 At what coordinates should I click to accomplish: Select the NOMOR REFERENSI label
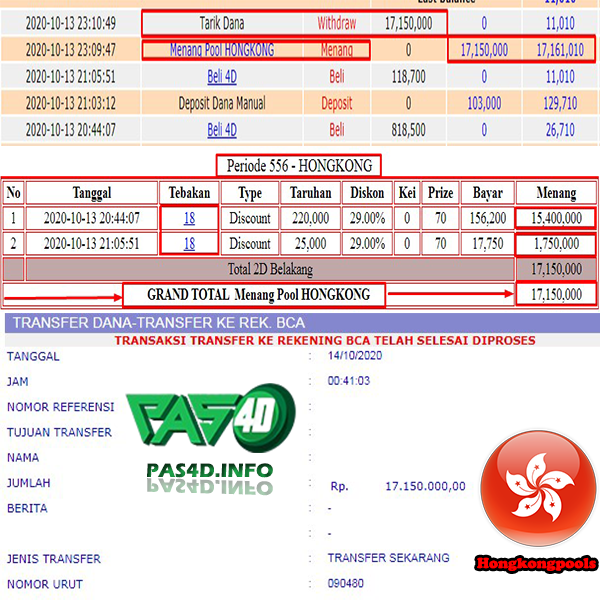[x=60, y=407]
